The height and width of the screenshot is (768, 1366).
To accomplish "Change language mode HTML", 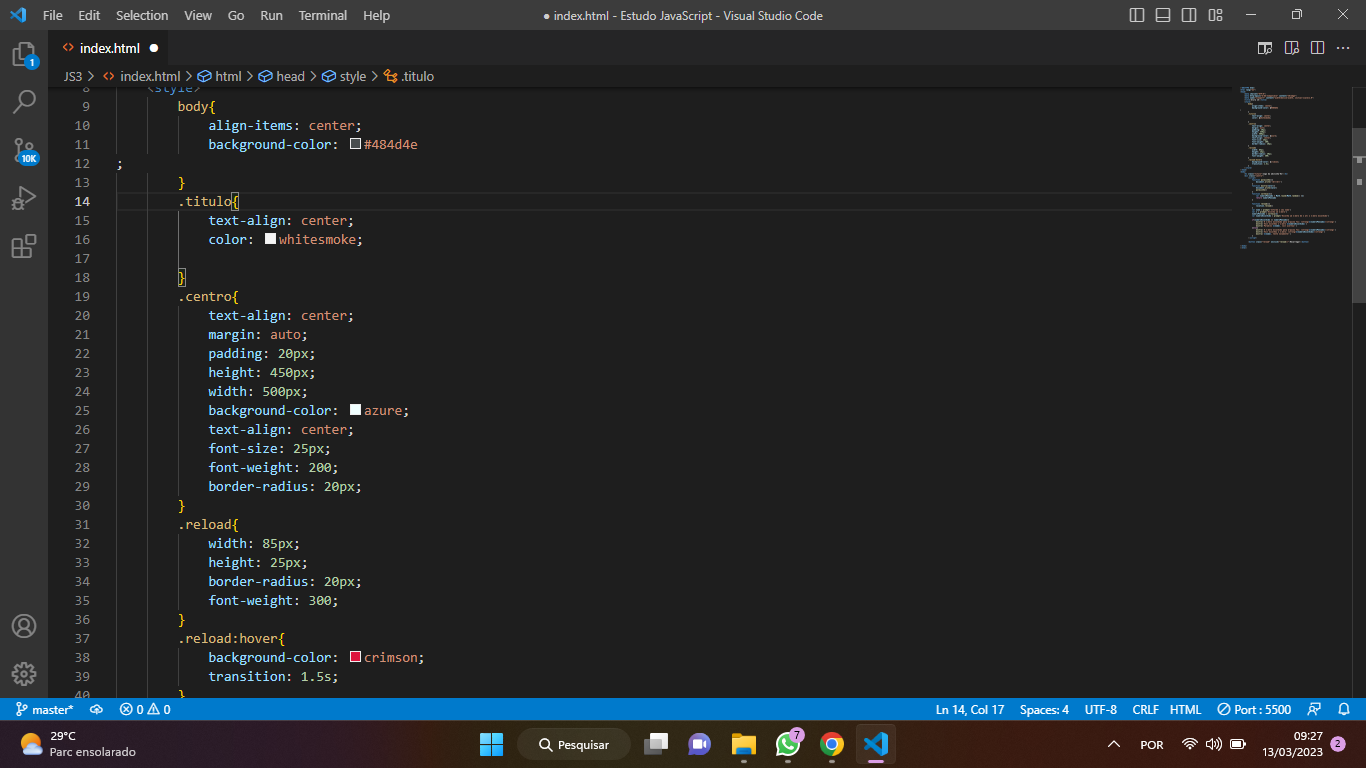I will coord(1186,709).
